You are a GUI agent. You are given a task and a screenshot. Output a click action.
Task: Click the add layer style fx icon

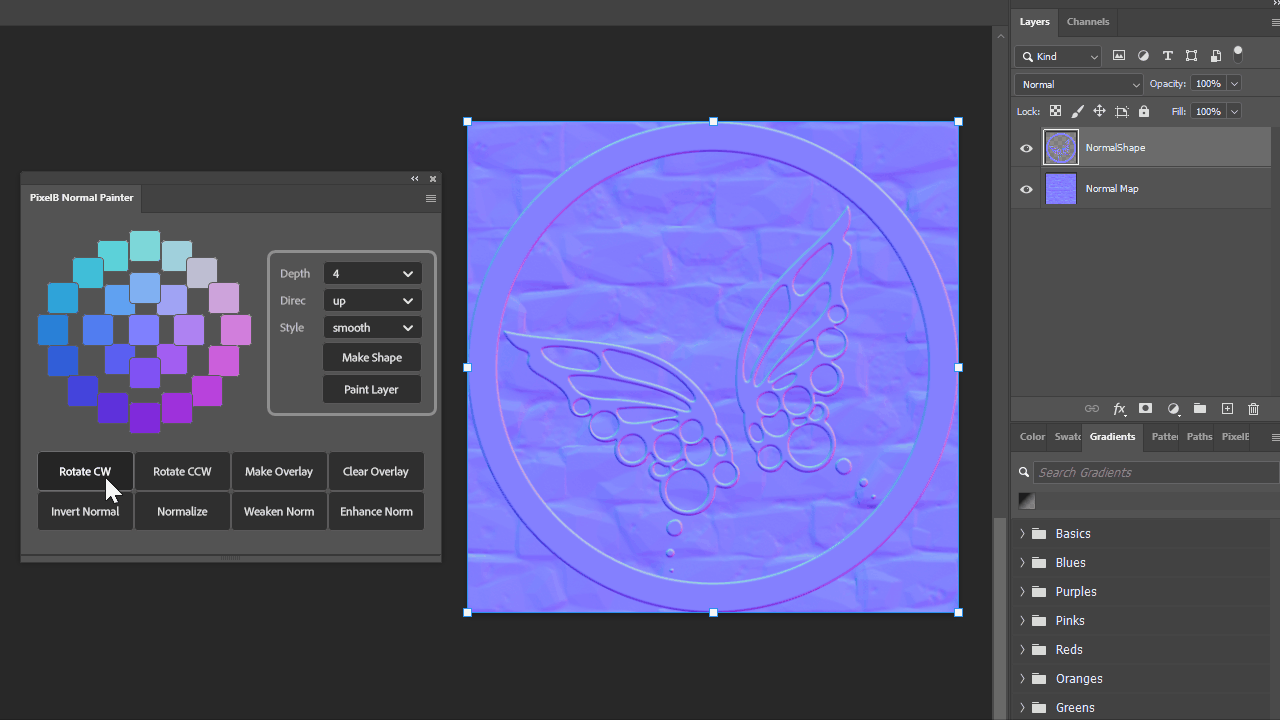coord(1119,409)
